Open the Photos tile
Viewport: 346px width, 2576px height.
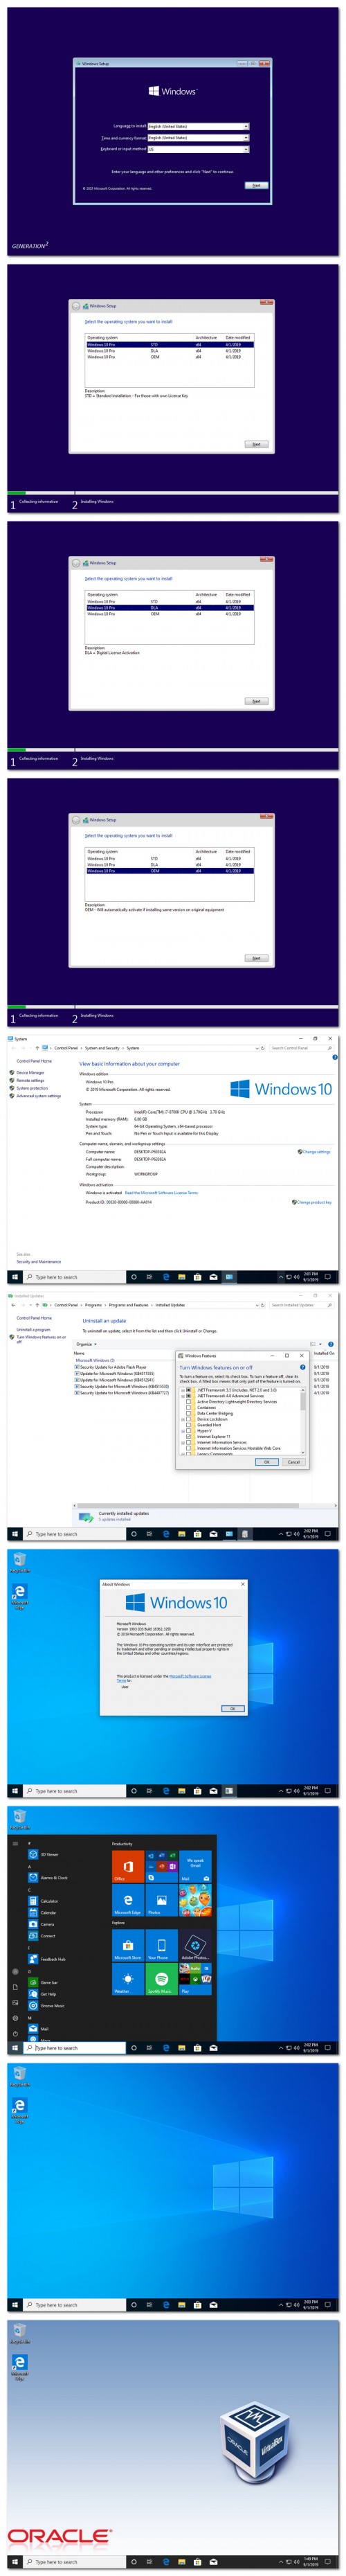(161, 1901)
